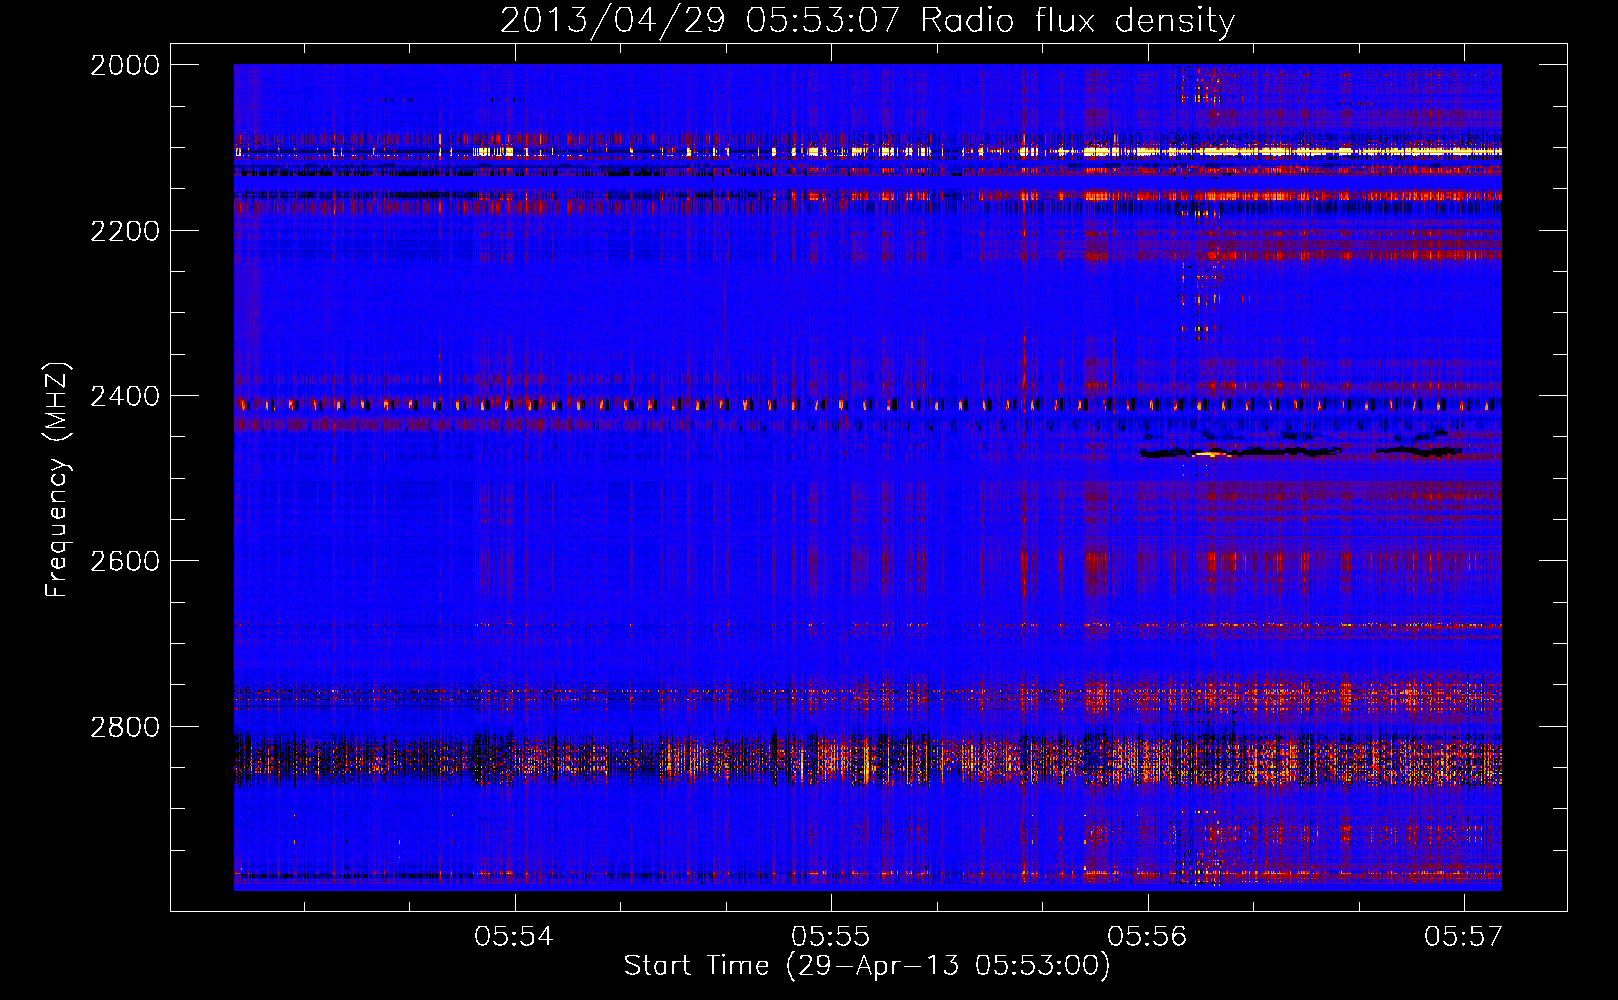This screenshot has width=1618, height=1000.
Task: Click the title timestamp 2013/04/29 05:53:07
Action: [700, 21]
